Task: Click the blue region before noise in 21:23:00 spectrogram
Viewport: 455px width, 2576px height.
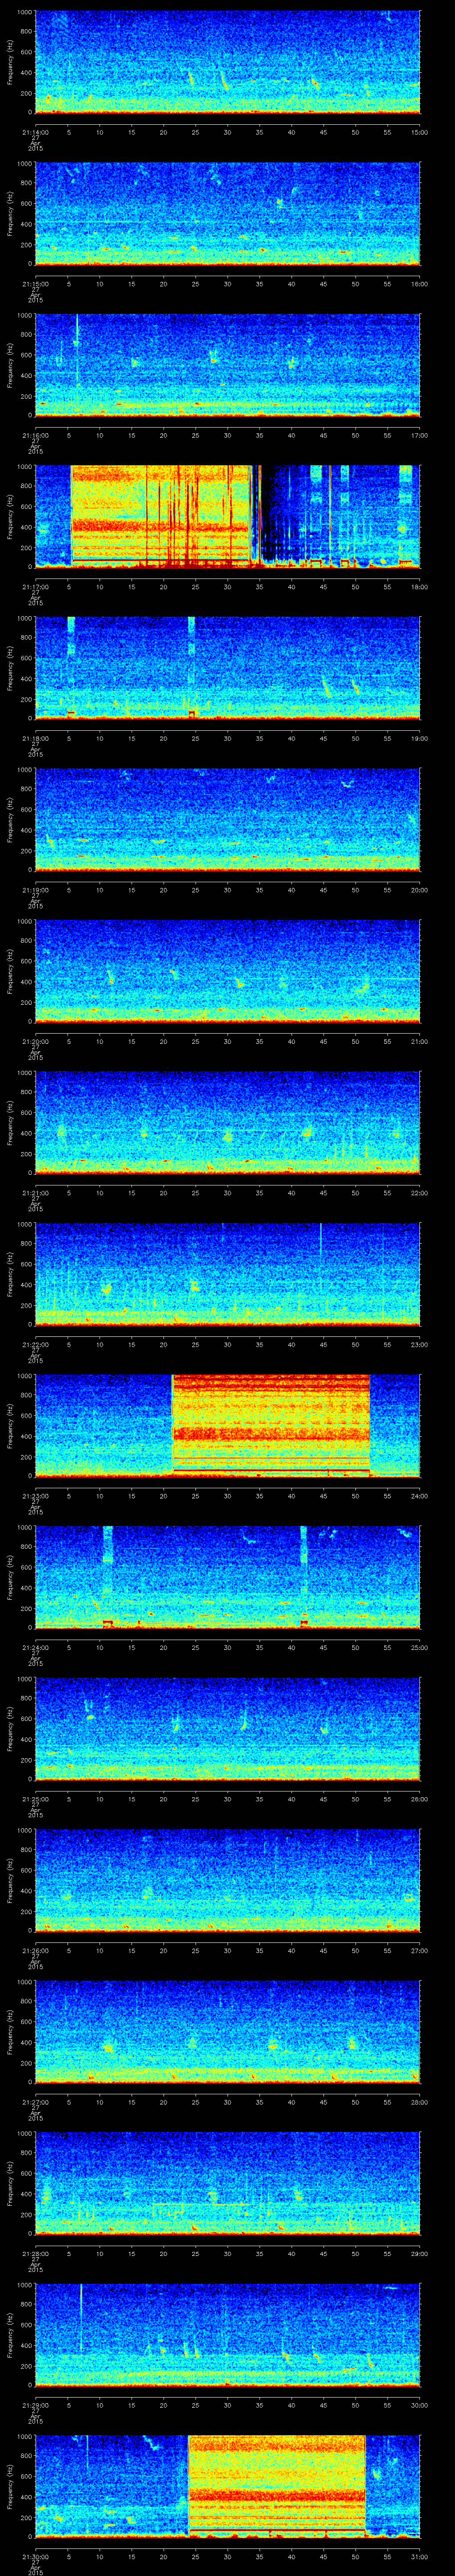Action: [104, 1426]
